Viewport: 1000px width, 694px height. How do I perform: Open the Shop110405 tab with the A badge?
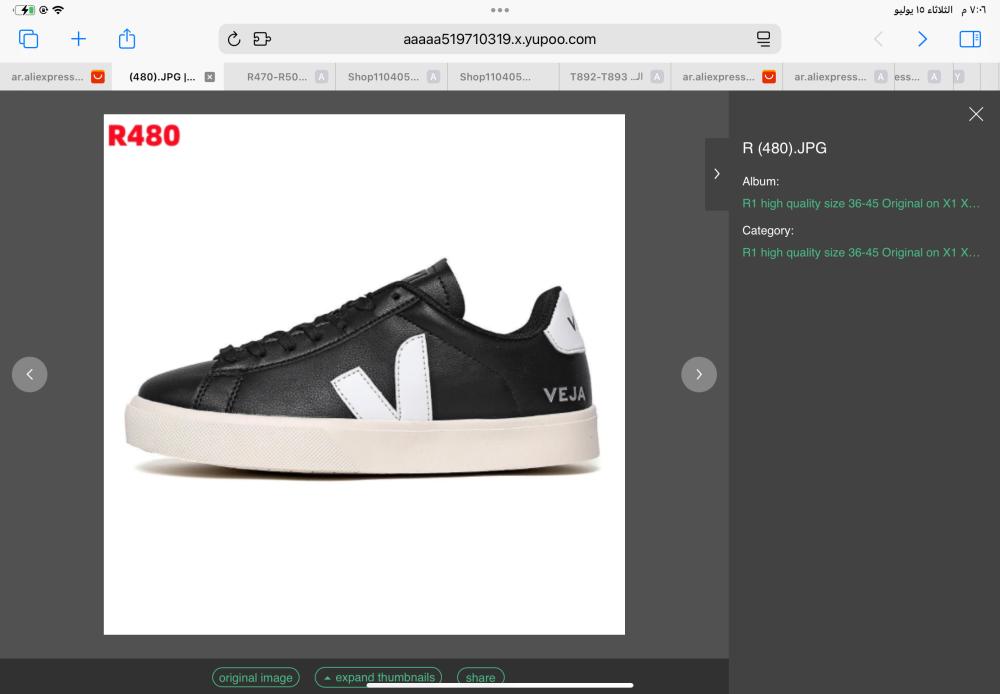(x=392, y=77)
